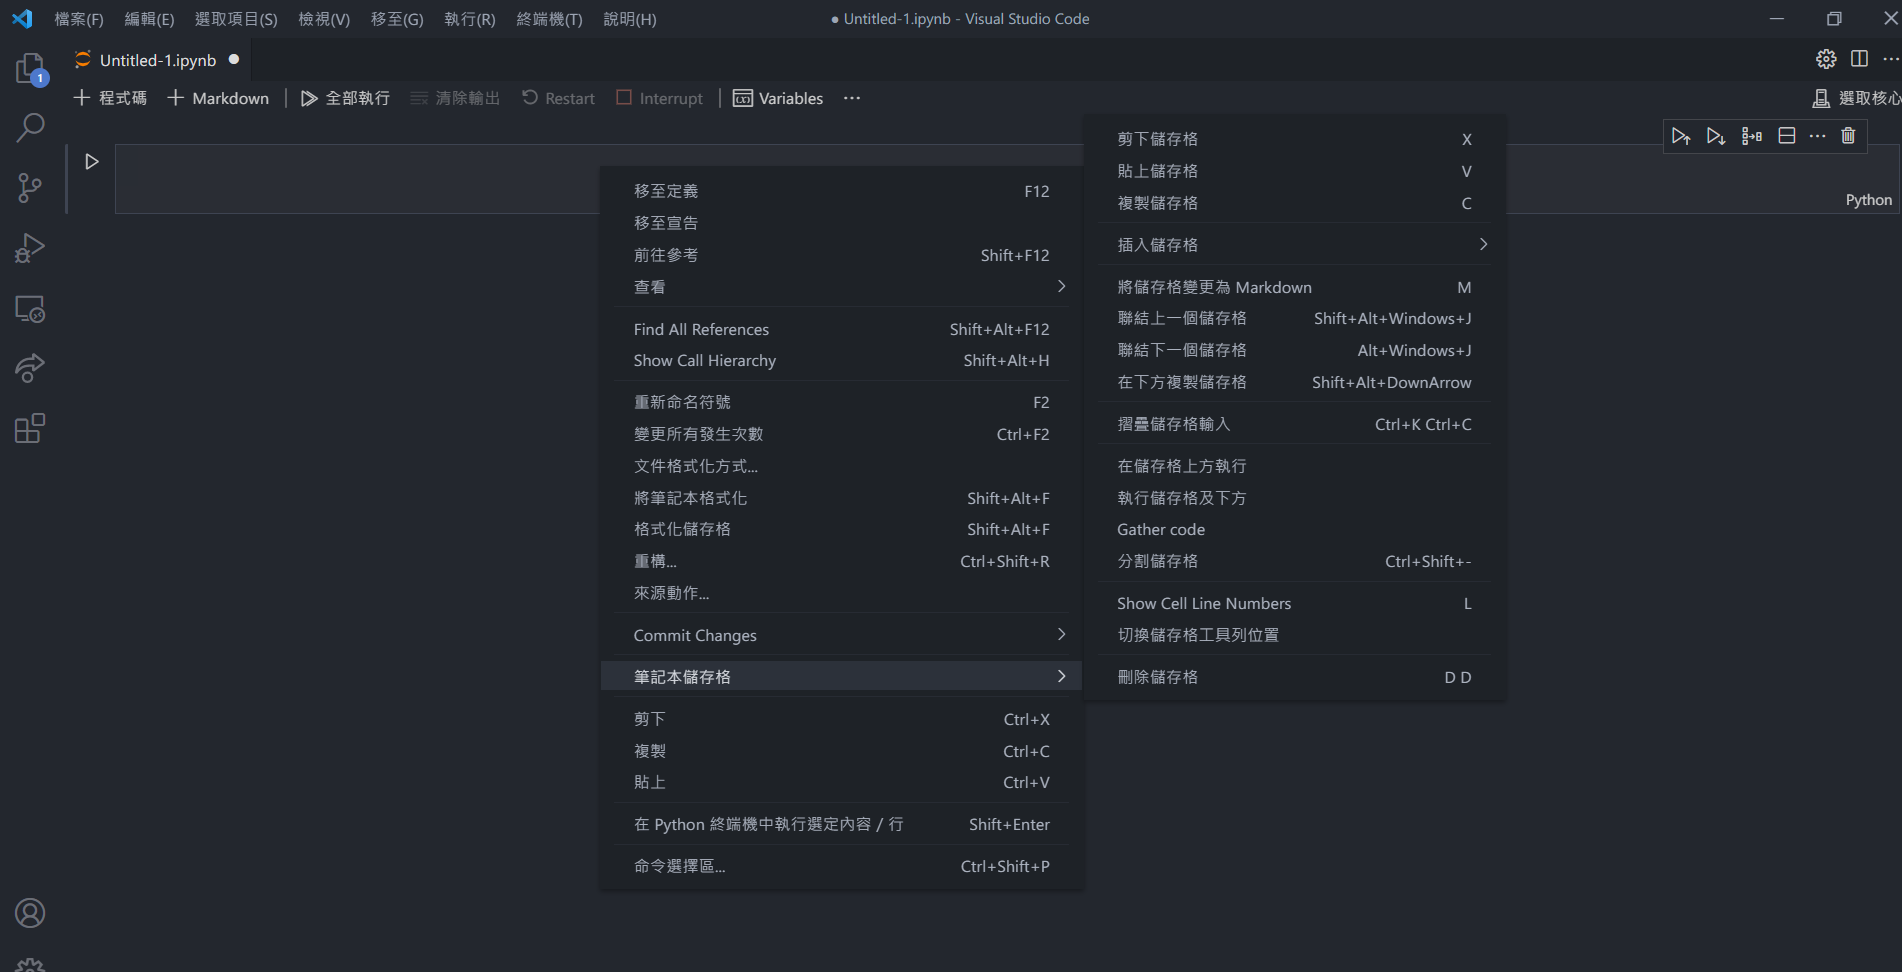Delete the cell with trash icon
The height and width of the screenshot is (972, 1902).
[x=1848, y=136]
